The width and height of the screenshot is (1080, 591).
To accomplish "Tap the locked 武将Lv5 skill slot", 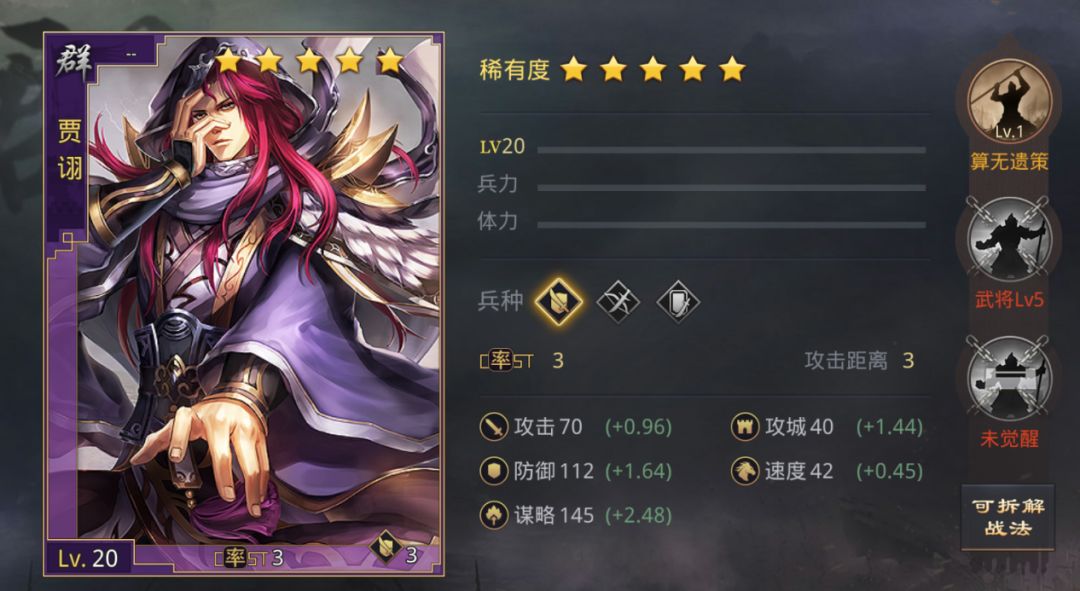I will (1010, 240).
